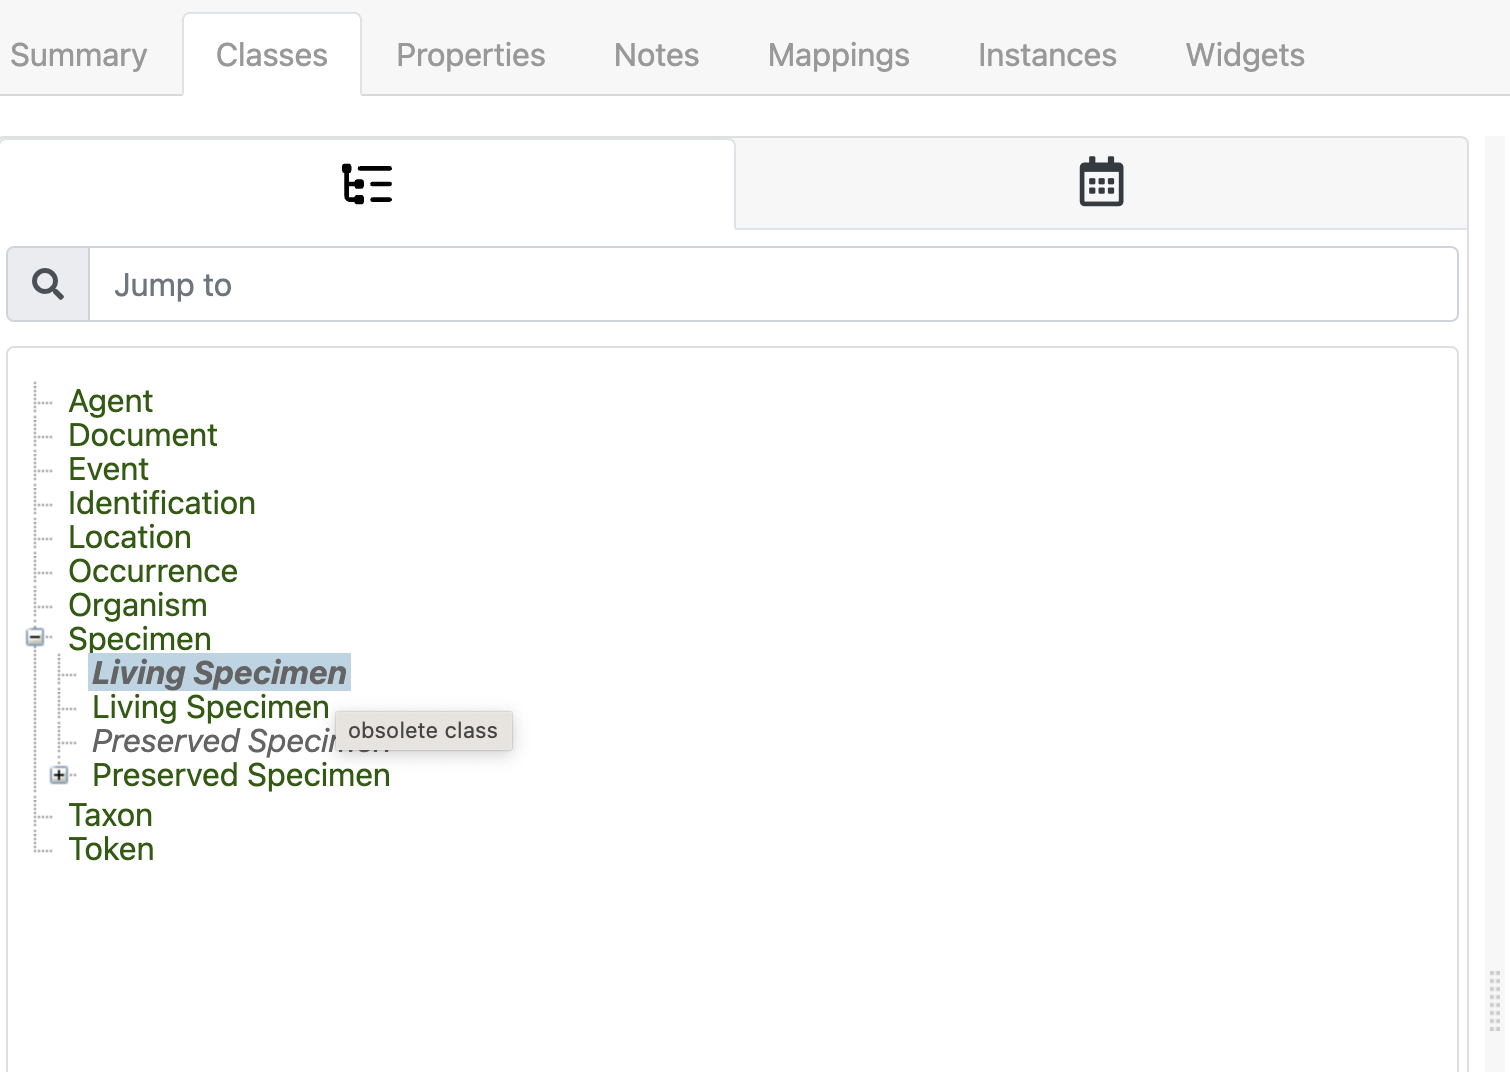Open the Mappings tab
Image resolution: width=1510 pixels, height=1072 pixels.
point(838,55)
